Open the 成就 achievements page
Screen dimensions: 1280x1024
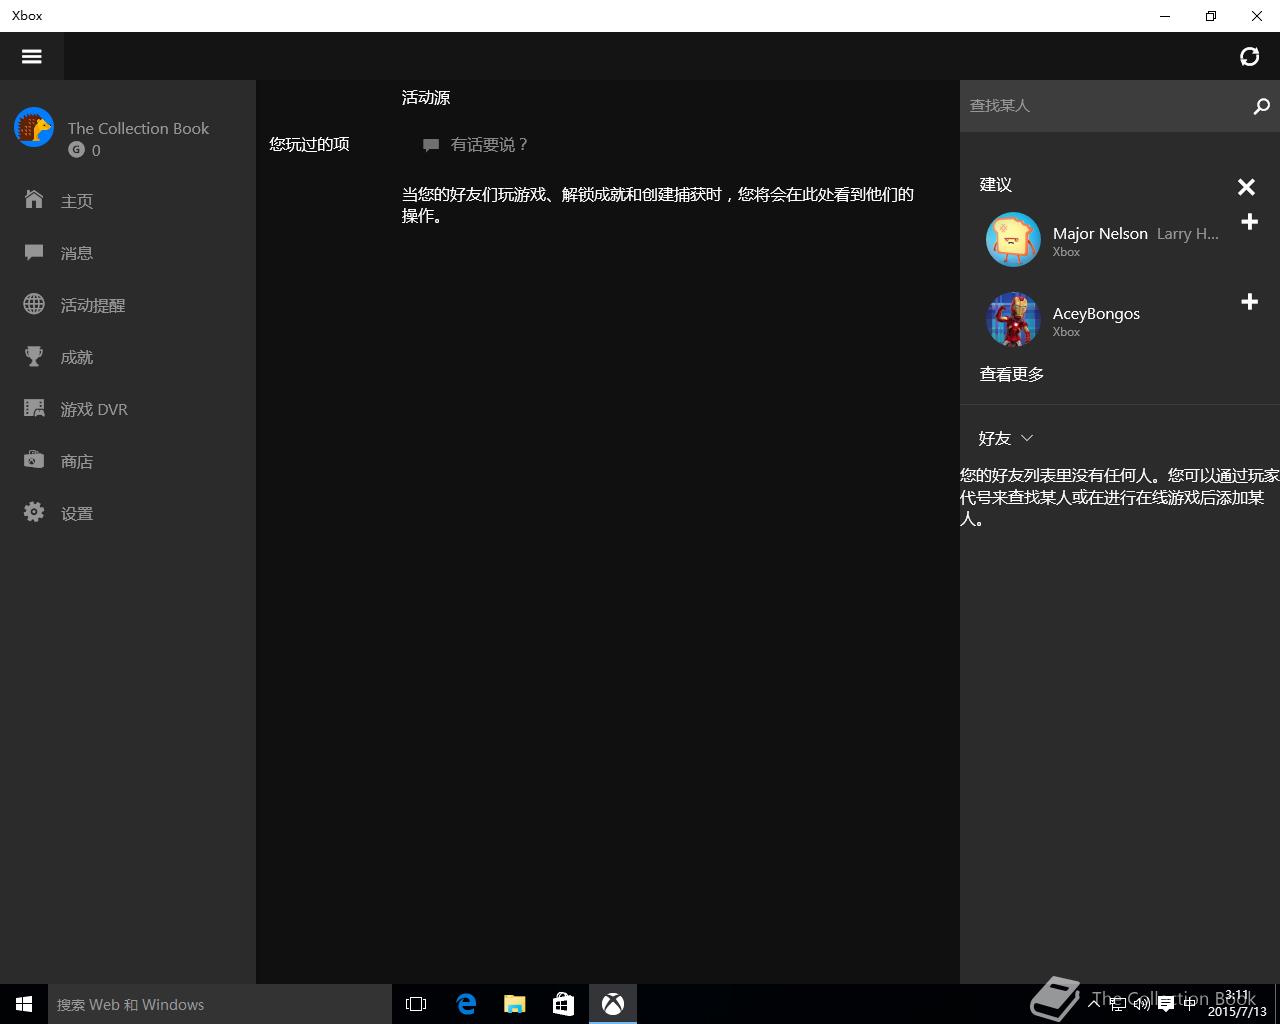click(77, 357)
